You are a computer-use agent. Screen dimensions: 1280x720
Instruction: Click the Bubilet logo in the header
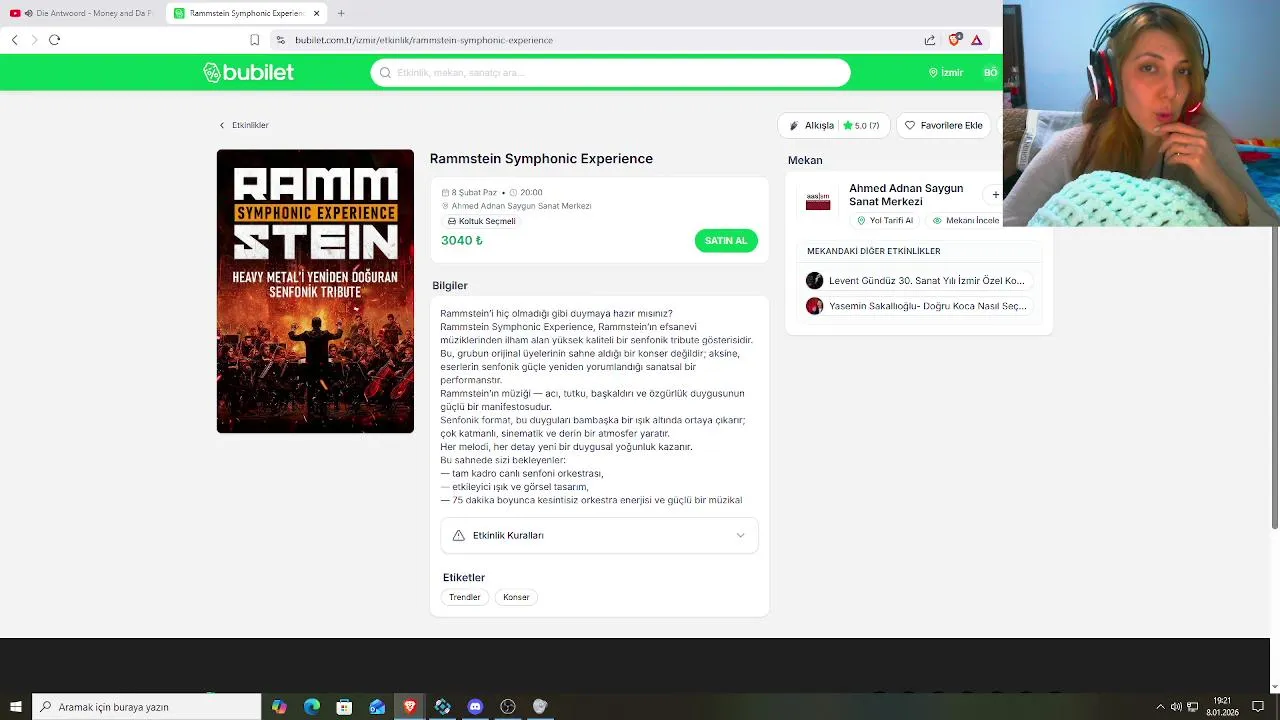click(x=248, y=72)
